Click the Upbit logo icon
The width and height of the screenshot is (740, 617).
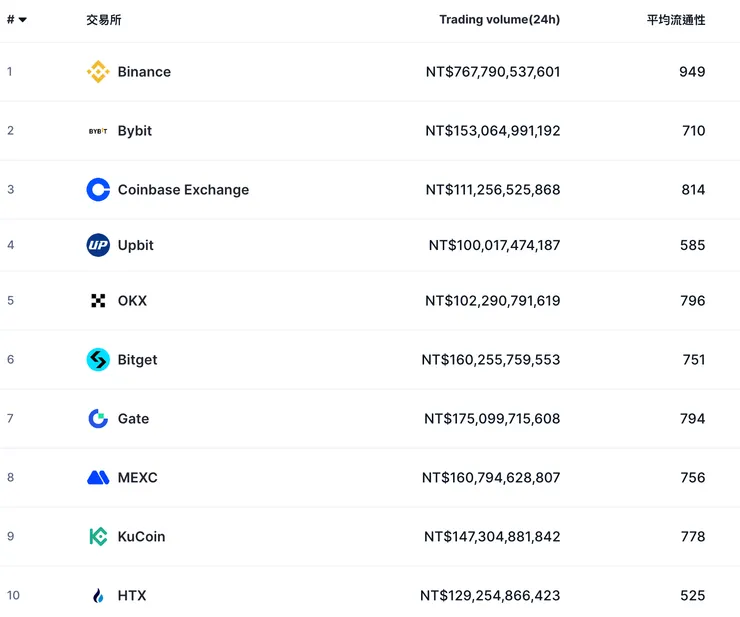[x=98, y=245]
